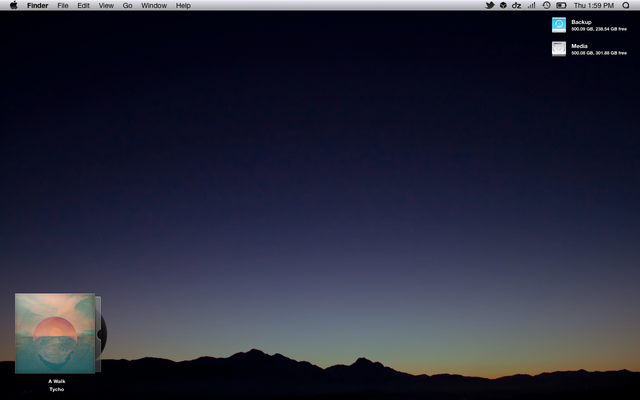Click the Twitter bird menu bar icon
Viewport: 640px width, 400px height.
[x=489, y=5]
